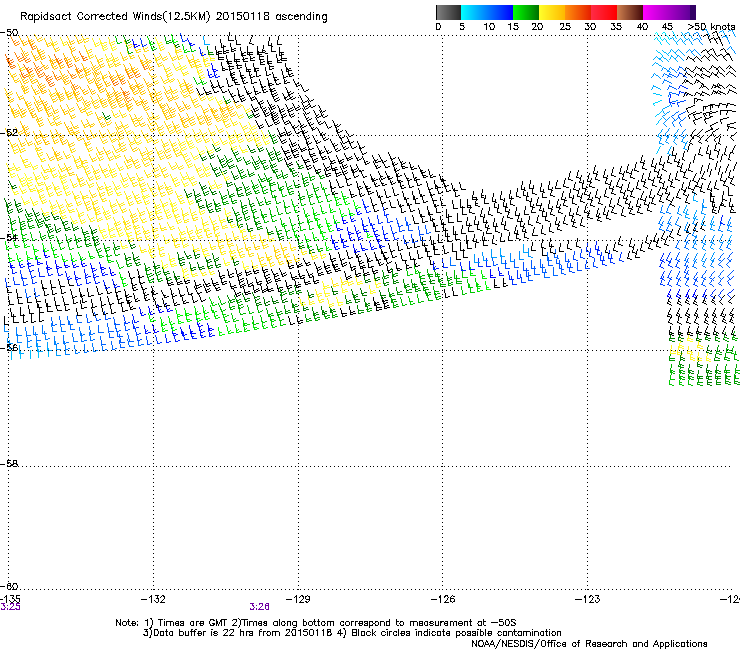
Task: Select the orange 25-30 knots legend swatch
Action: [x=578, y=12]
